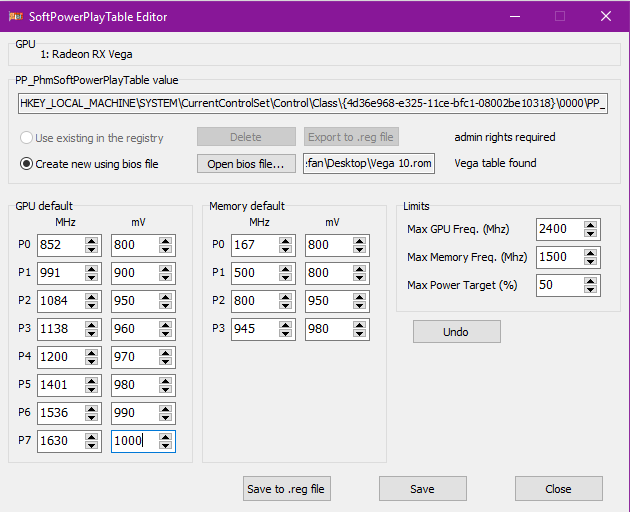Decrease Memory P3 MHz with down arrow
This screenshot has width=630, height=512.
[285, 333]
